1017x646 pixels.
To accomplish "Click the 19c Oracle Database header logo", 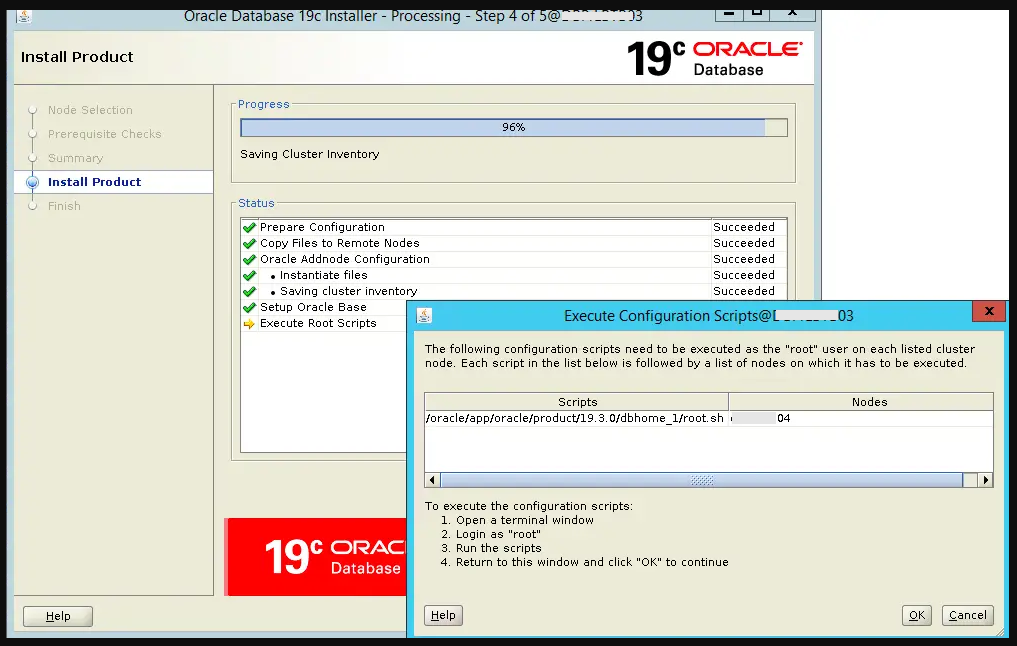I will (714, 58).
